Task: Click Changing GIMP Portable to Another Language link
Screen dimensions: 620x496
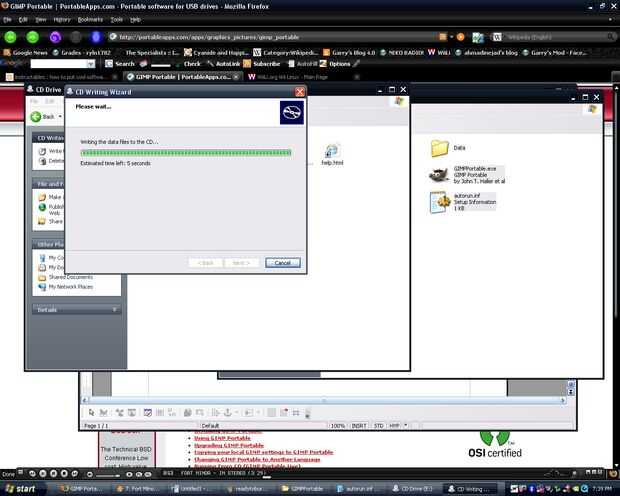Action: tap(257, 459)
